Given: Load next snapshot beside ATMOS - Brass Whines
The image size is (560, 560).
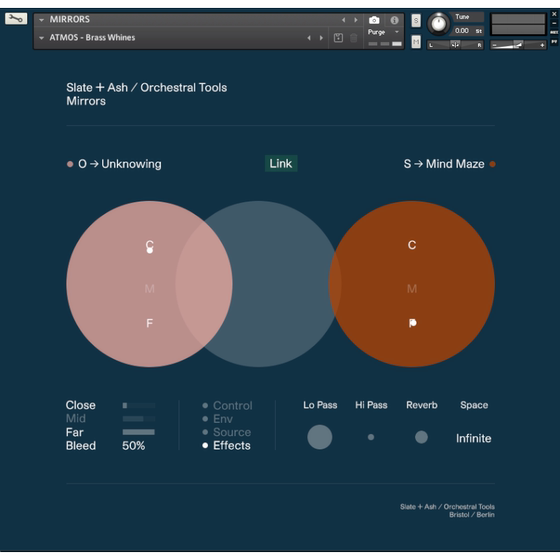Looking at the screenshot, I should [x=321, y=38].
